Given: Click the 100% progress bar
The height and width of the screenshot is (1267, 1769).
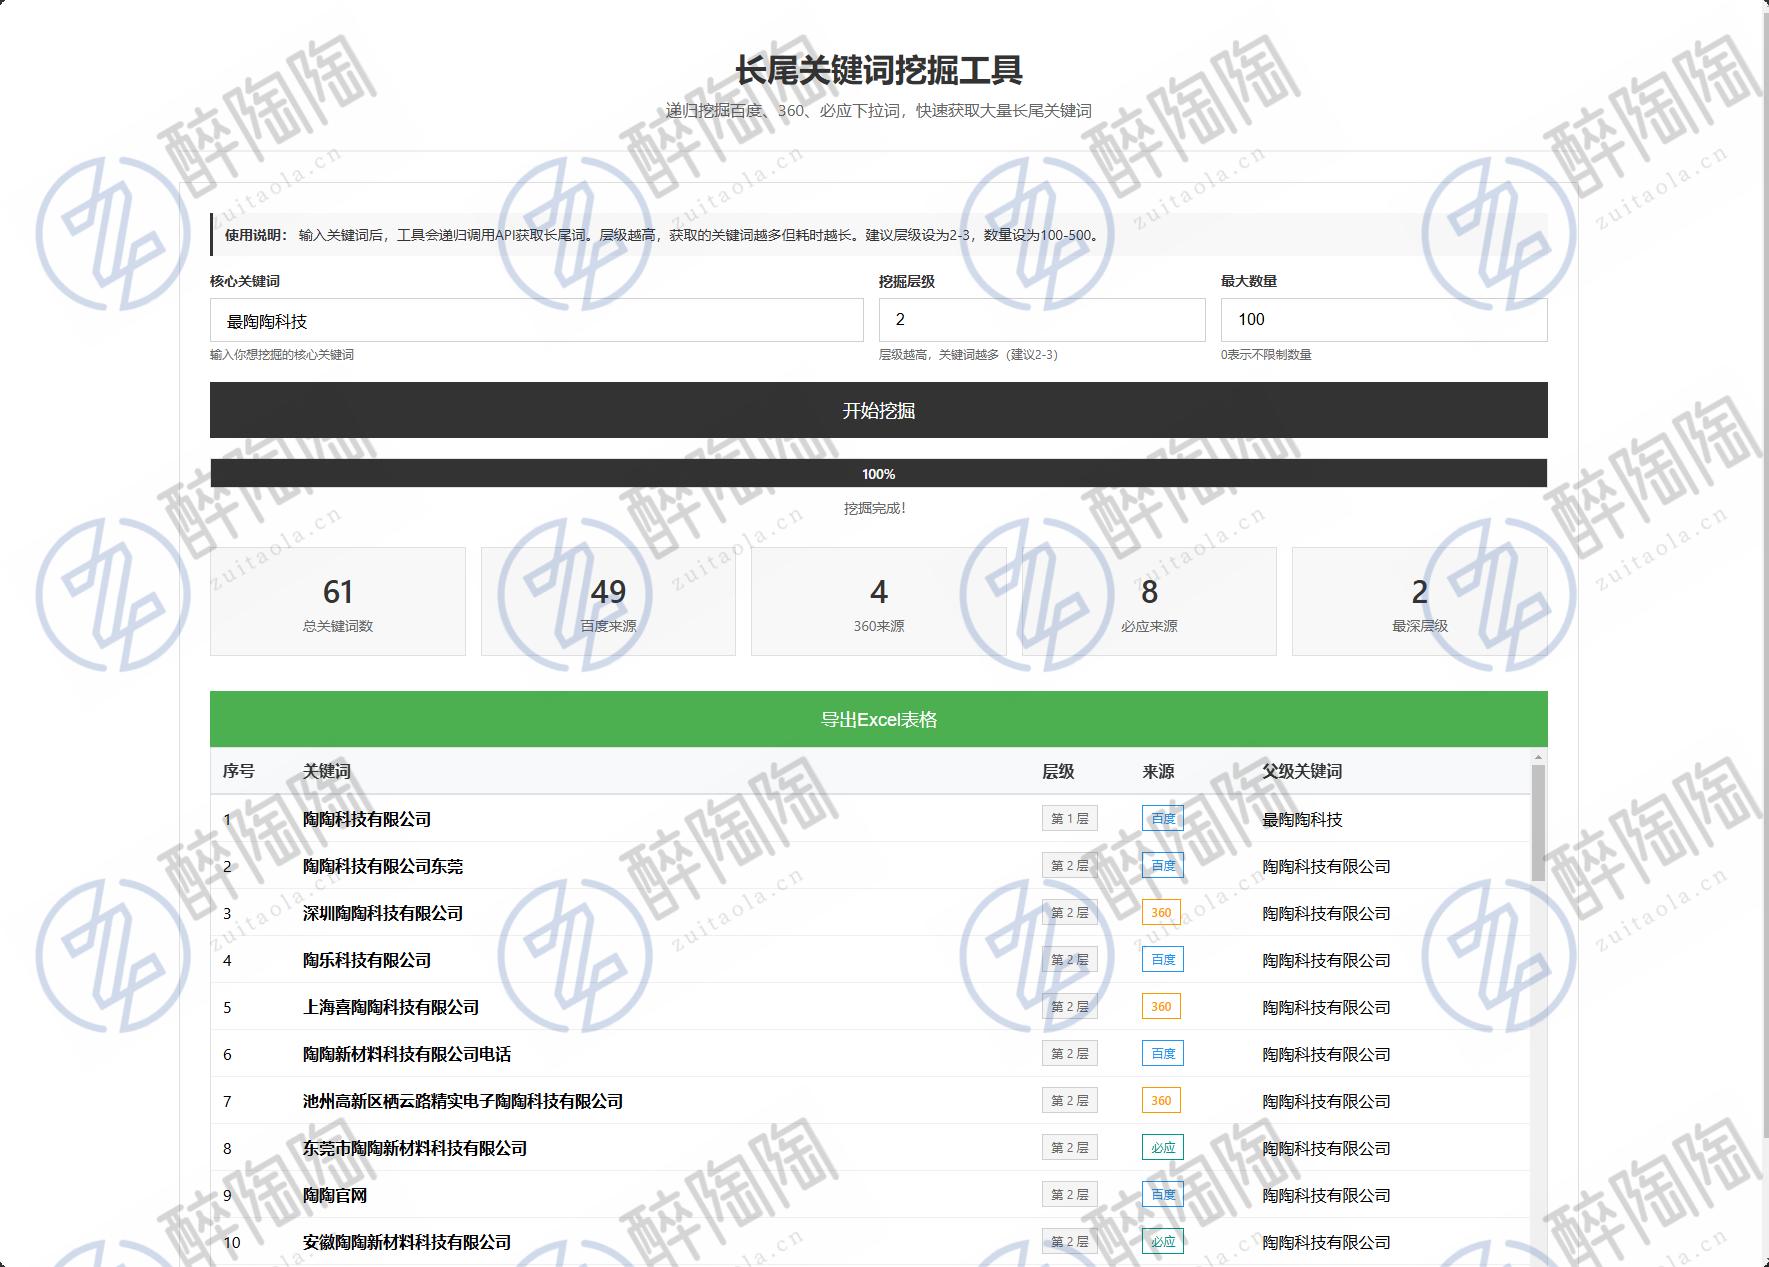Looking at the screenshot, I should pos(878,474).
